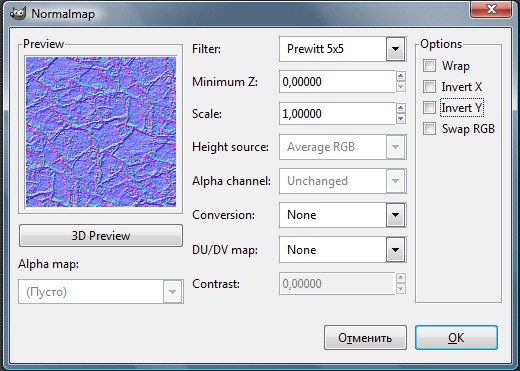Click the Height source label
The width and height of the screenshot is (520, 371).
point(230,147)
